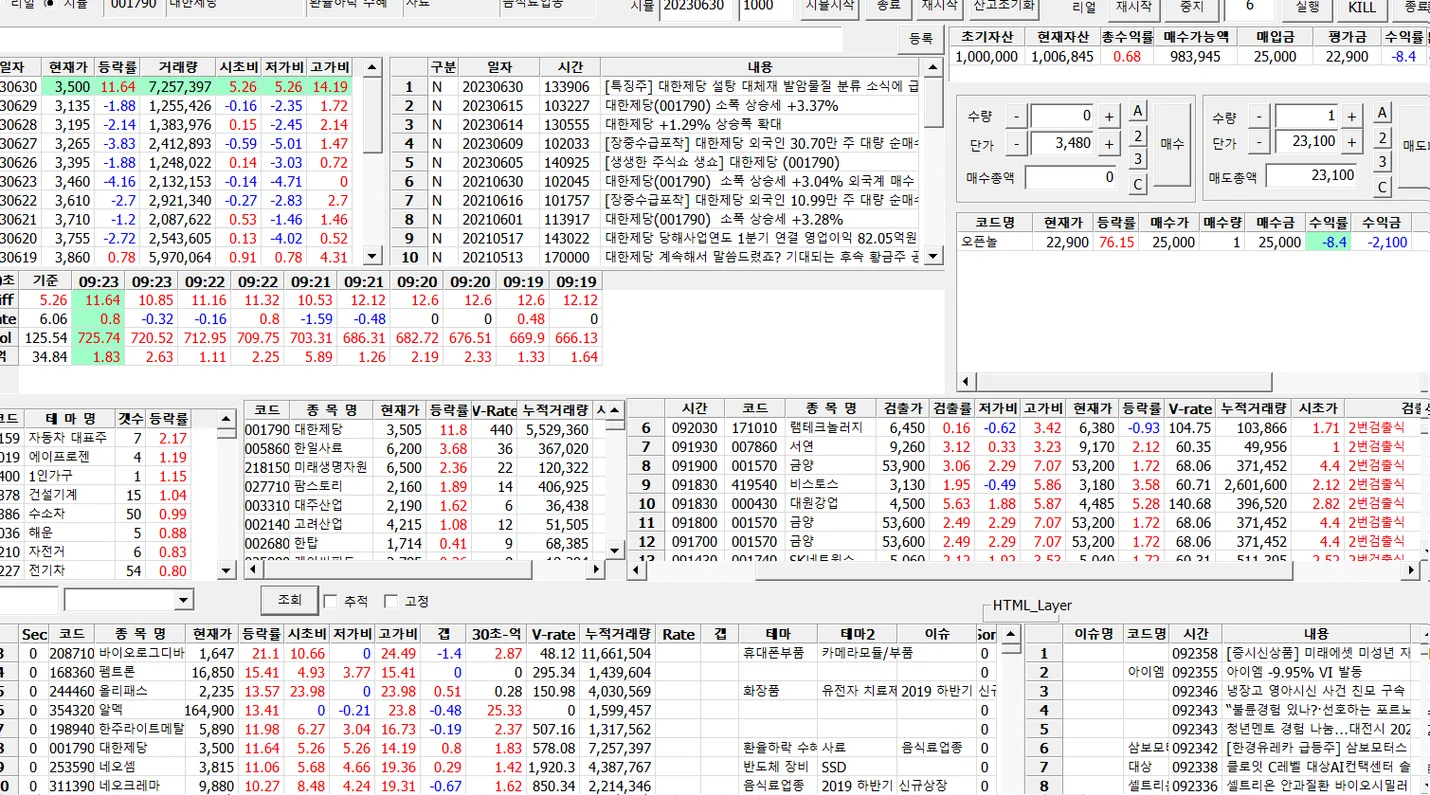Image resolution: width=1430 pixels, height=795 pixels.
Task: Click left arrow of holdings panel horizontal scrollbar
Action: [x=966, y=381]
